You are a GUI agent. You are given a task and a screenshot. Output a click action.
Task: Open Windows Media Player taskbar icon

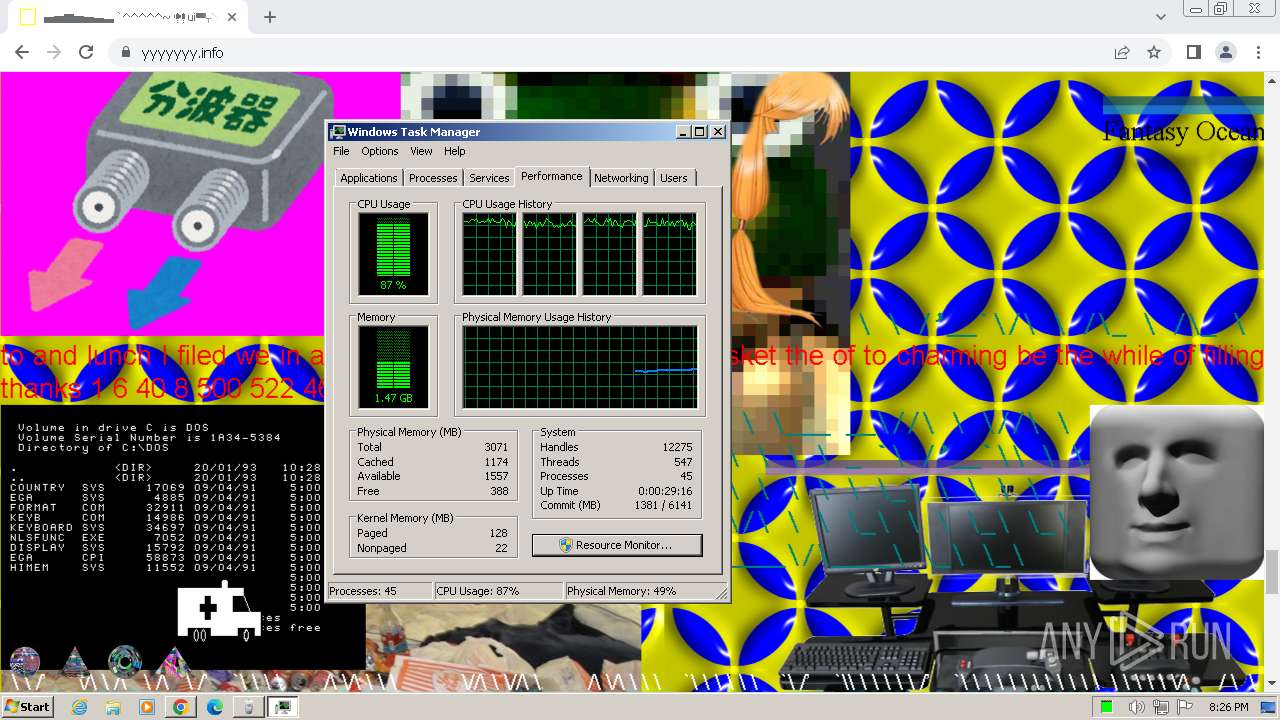coord(147,707)
